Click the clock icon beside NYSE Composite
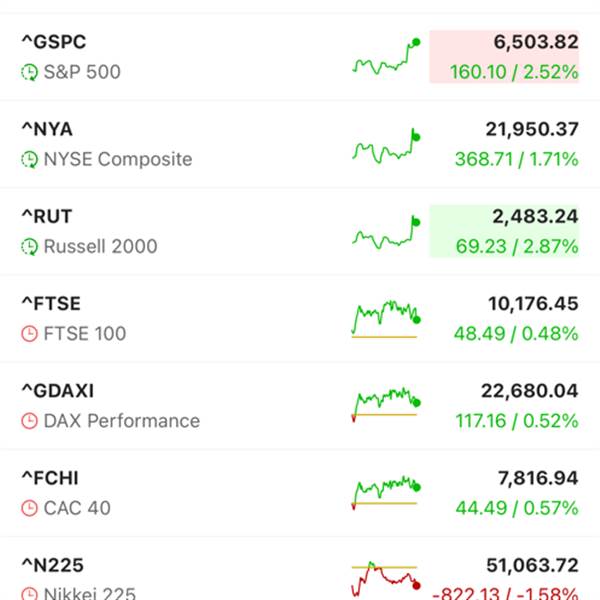 (x=30, y=160)
